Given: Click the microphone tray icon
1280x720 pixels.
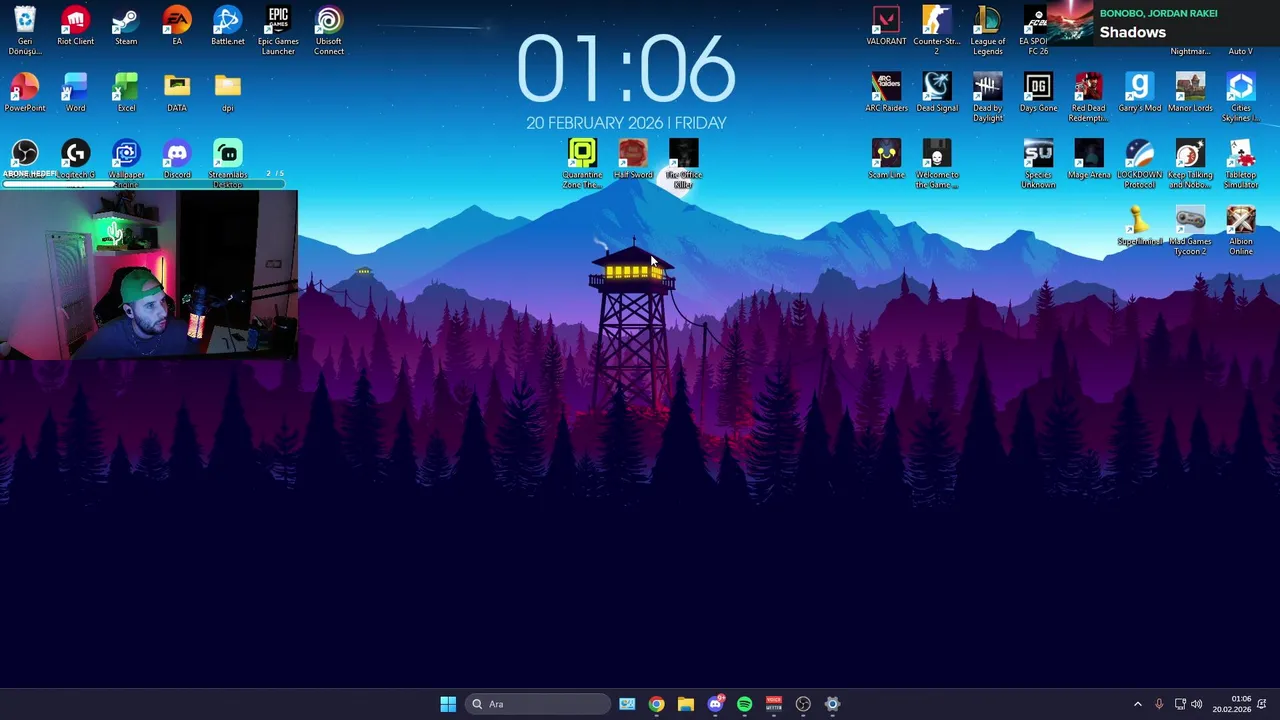Looking at the screenshot, I should pos(1159,704).
